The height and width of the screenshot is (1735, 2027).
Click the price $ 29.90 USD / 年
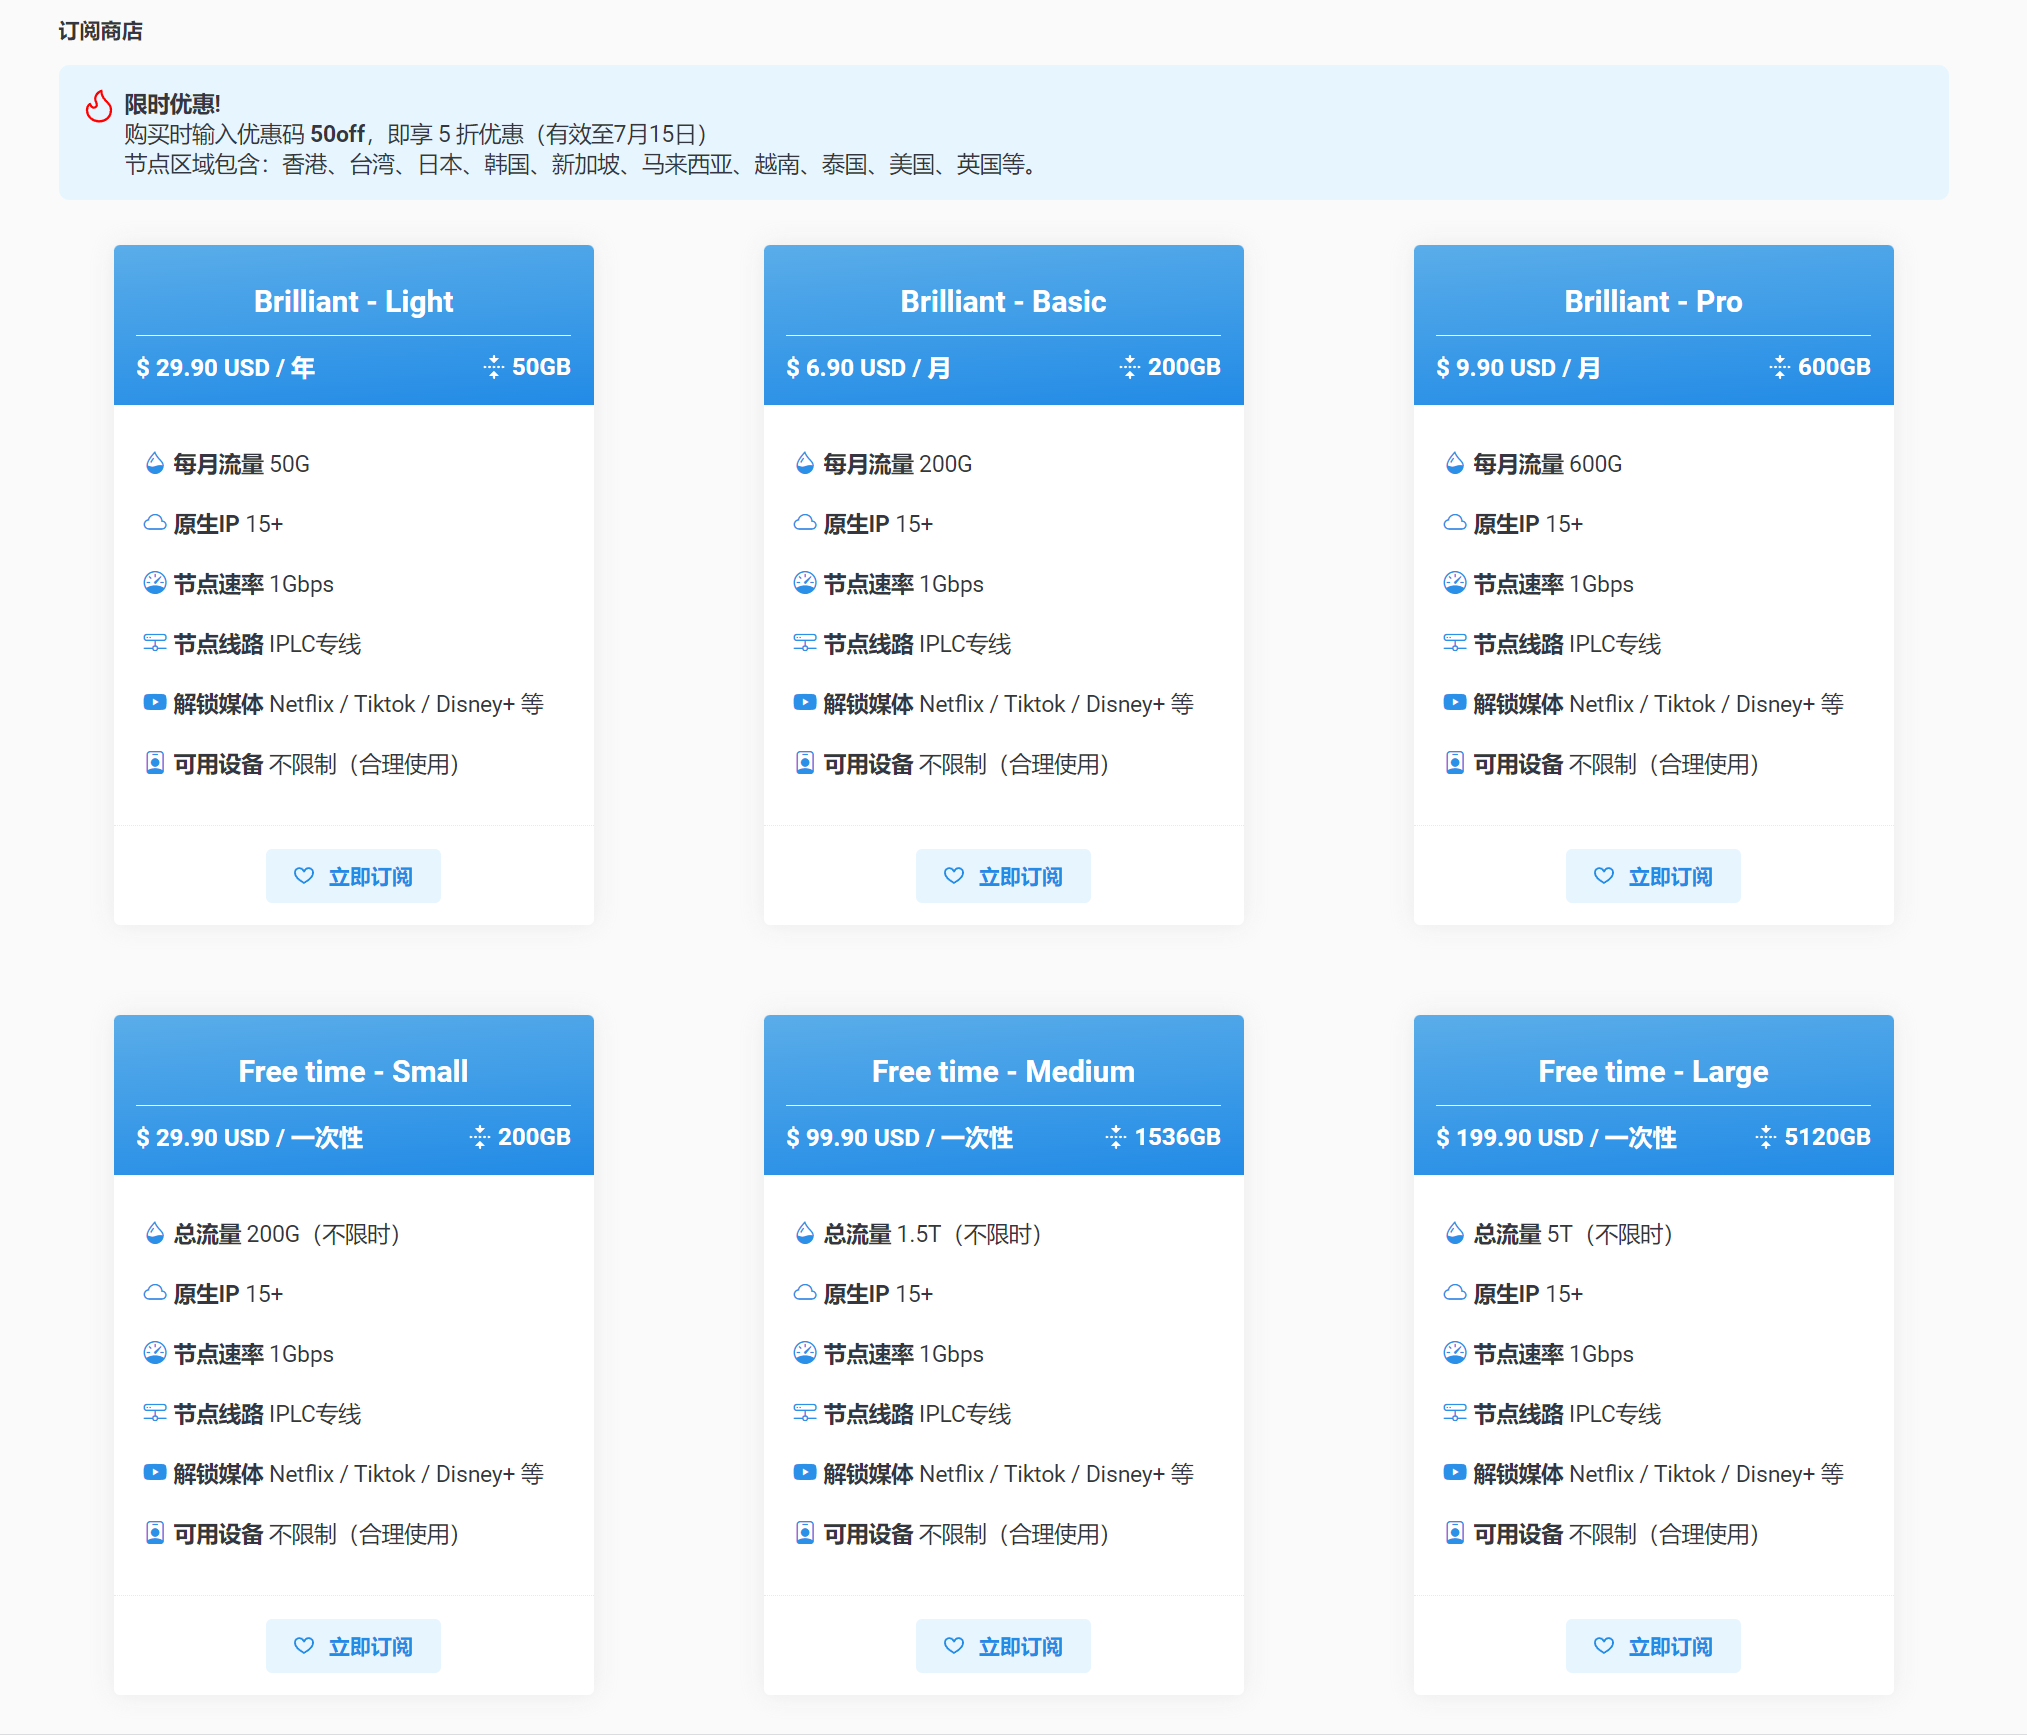click(226, 367)
